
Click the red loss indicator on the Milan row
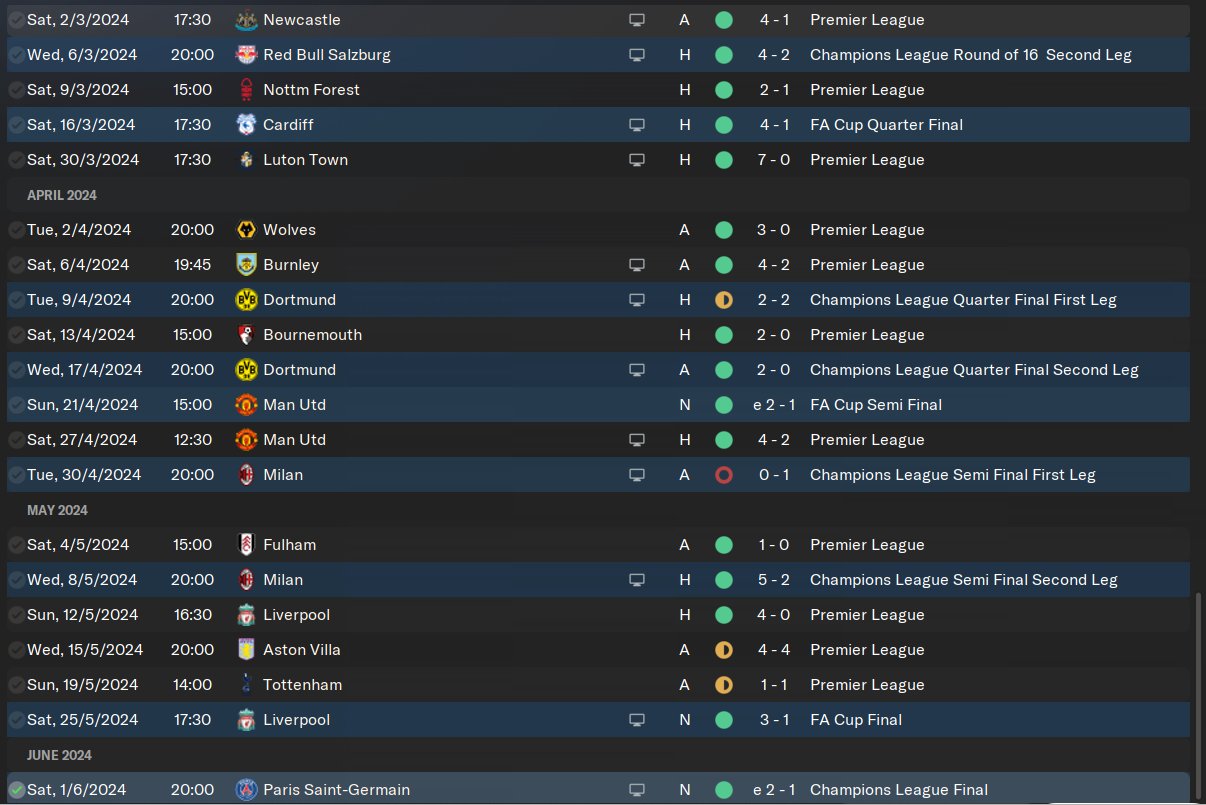(724, 475)
